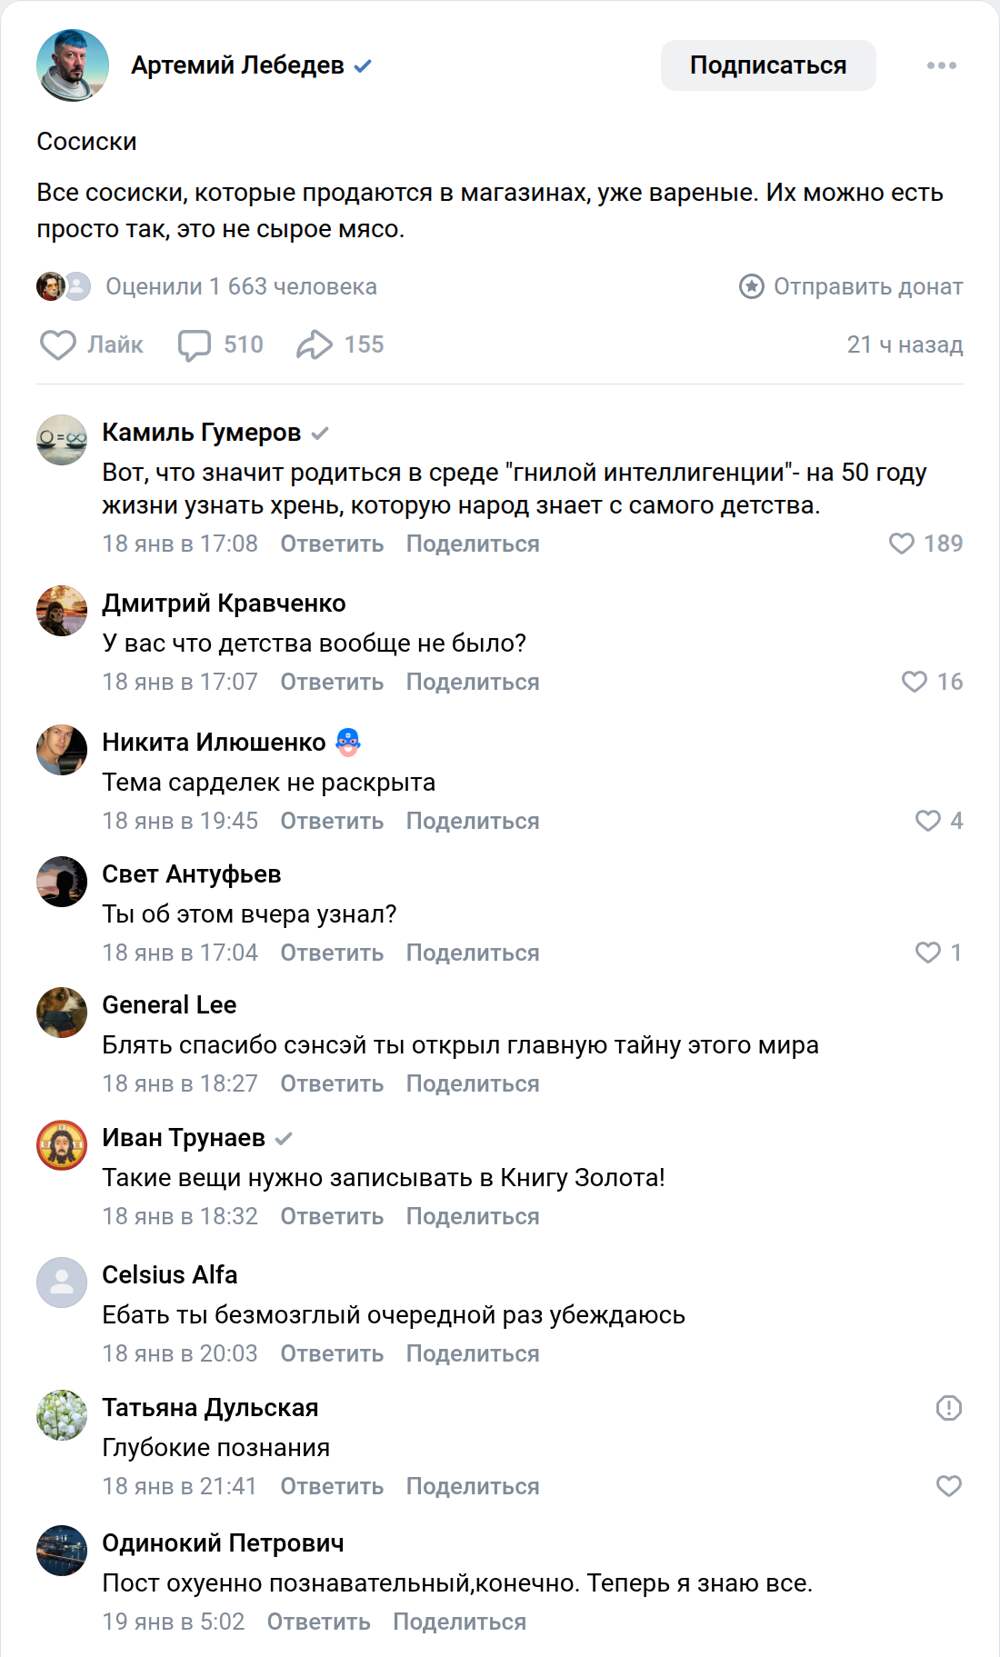
Task: Open Артемий Лебедев's profile avatar
Action: 72,66
